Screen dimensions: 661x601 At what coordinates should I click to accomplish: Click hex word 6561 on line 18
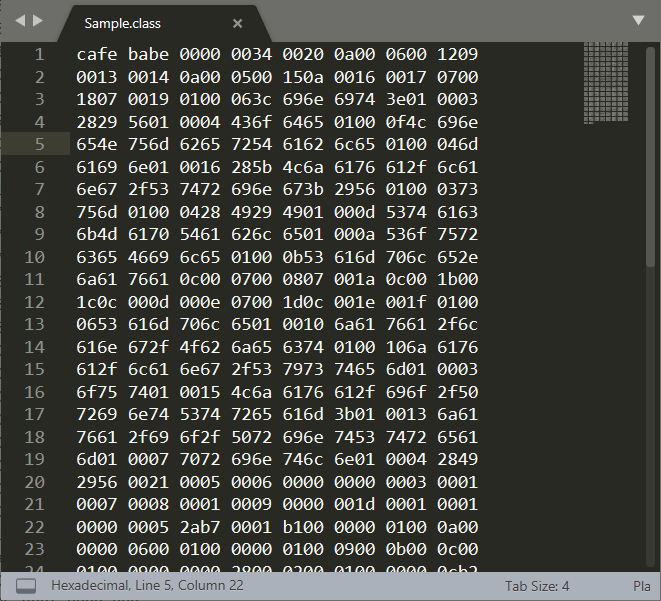457,437
